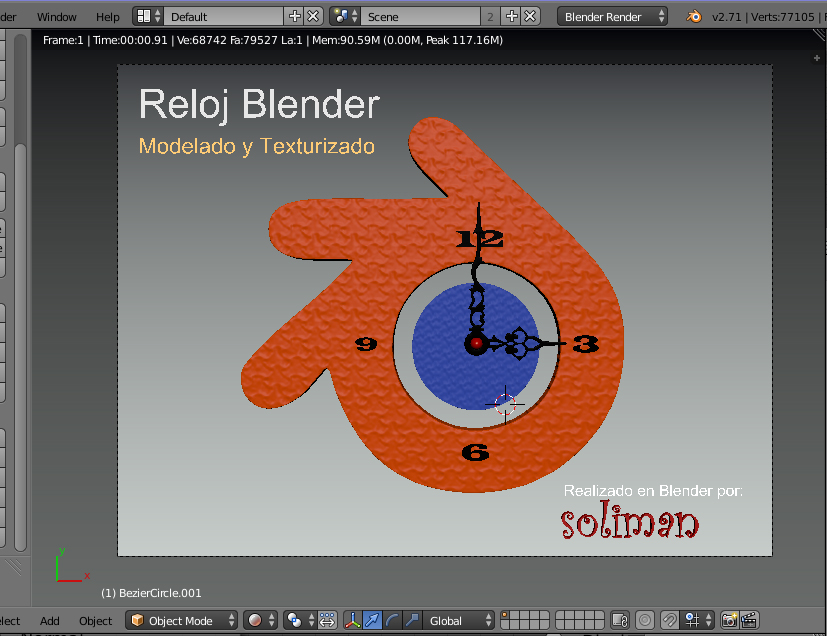Viewport: 827px width, 636px height.
Task: Enable the scale manipulator
Action: pos(412,620)
